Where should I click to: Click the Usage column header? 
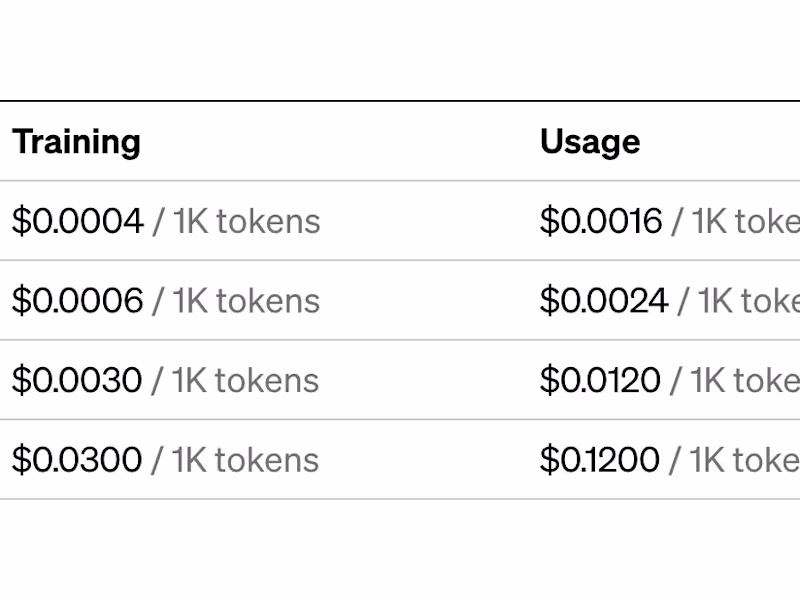pyautogui.click(x=589, y=142)
